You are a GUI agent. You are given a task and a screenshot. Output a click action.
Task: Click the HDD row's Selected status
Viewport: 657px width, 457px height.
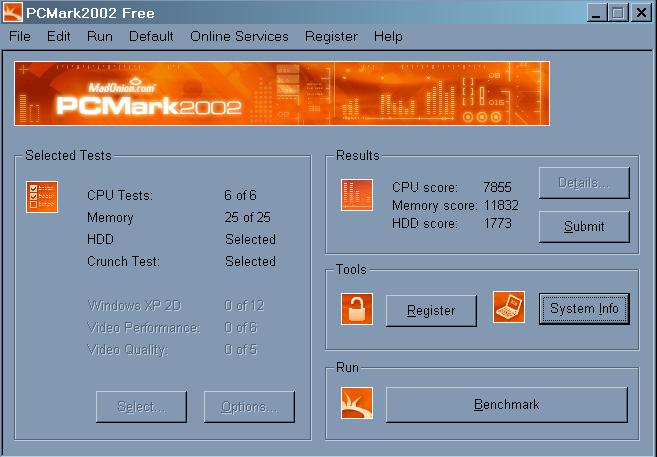click(x=250, y=239)
